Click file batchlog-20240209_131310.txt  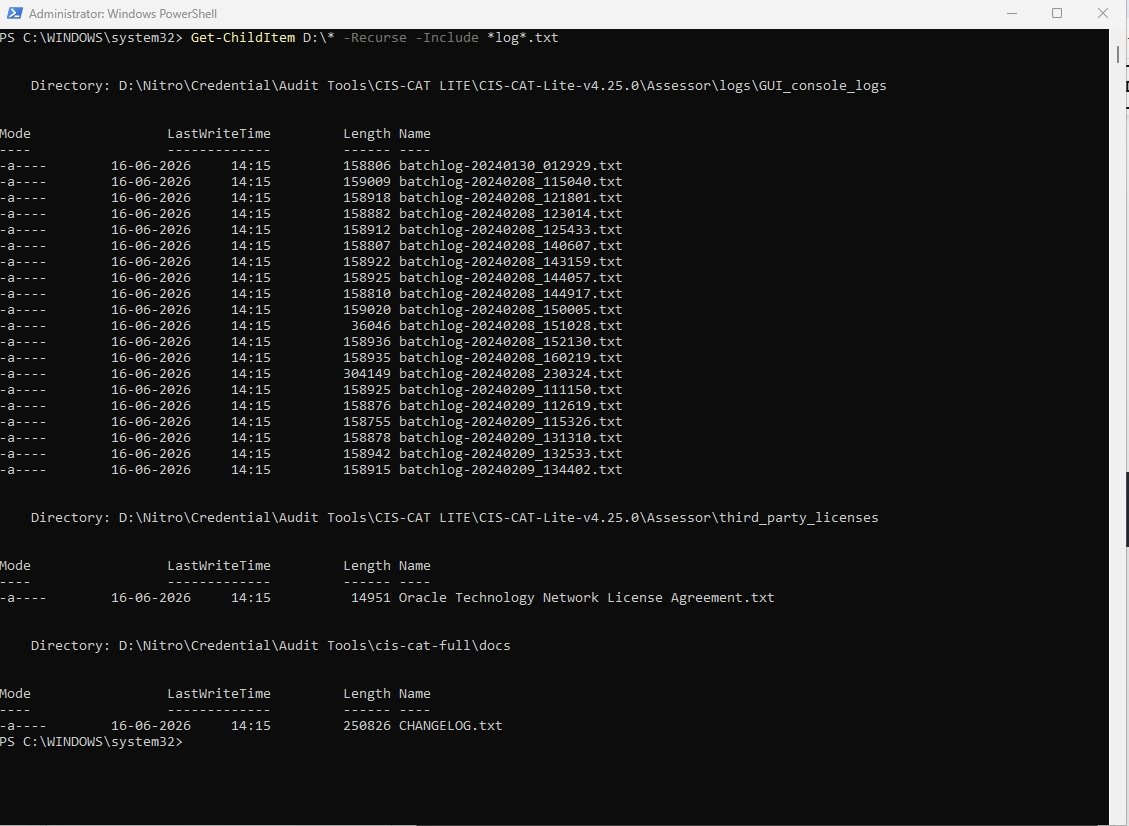click(510, 438)
